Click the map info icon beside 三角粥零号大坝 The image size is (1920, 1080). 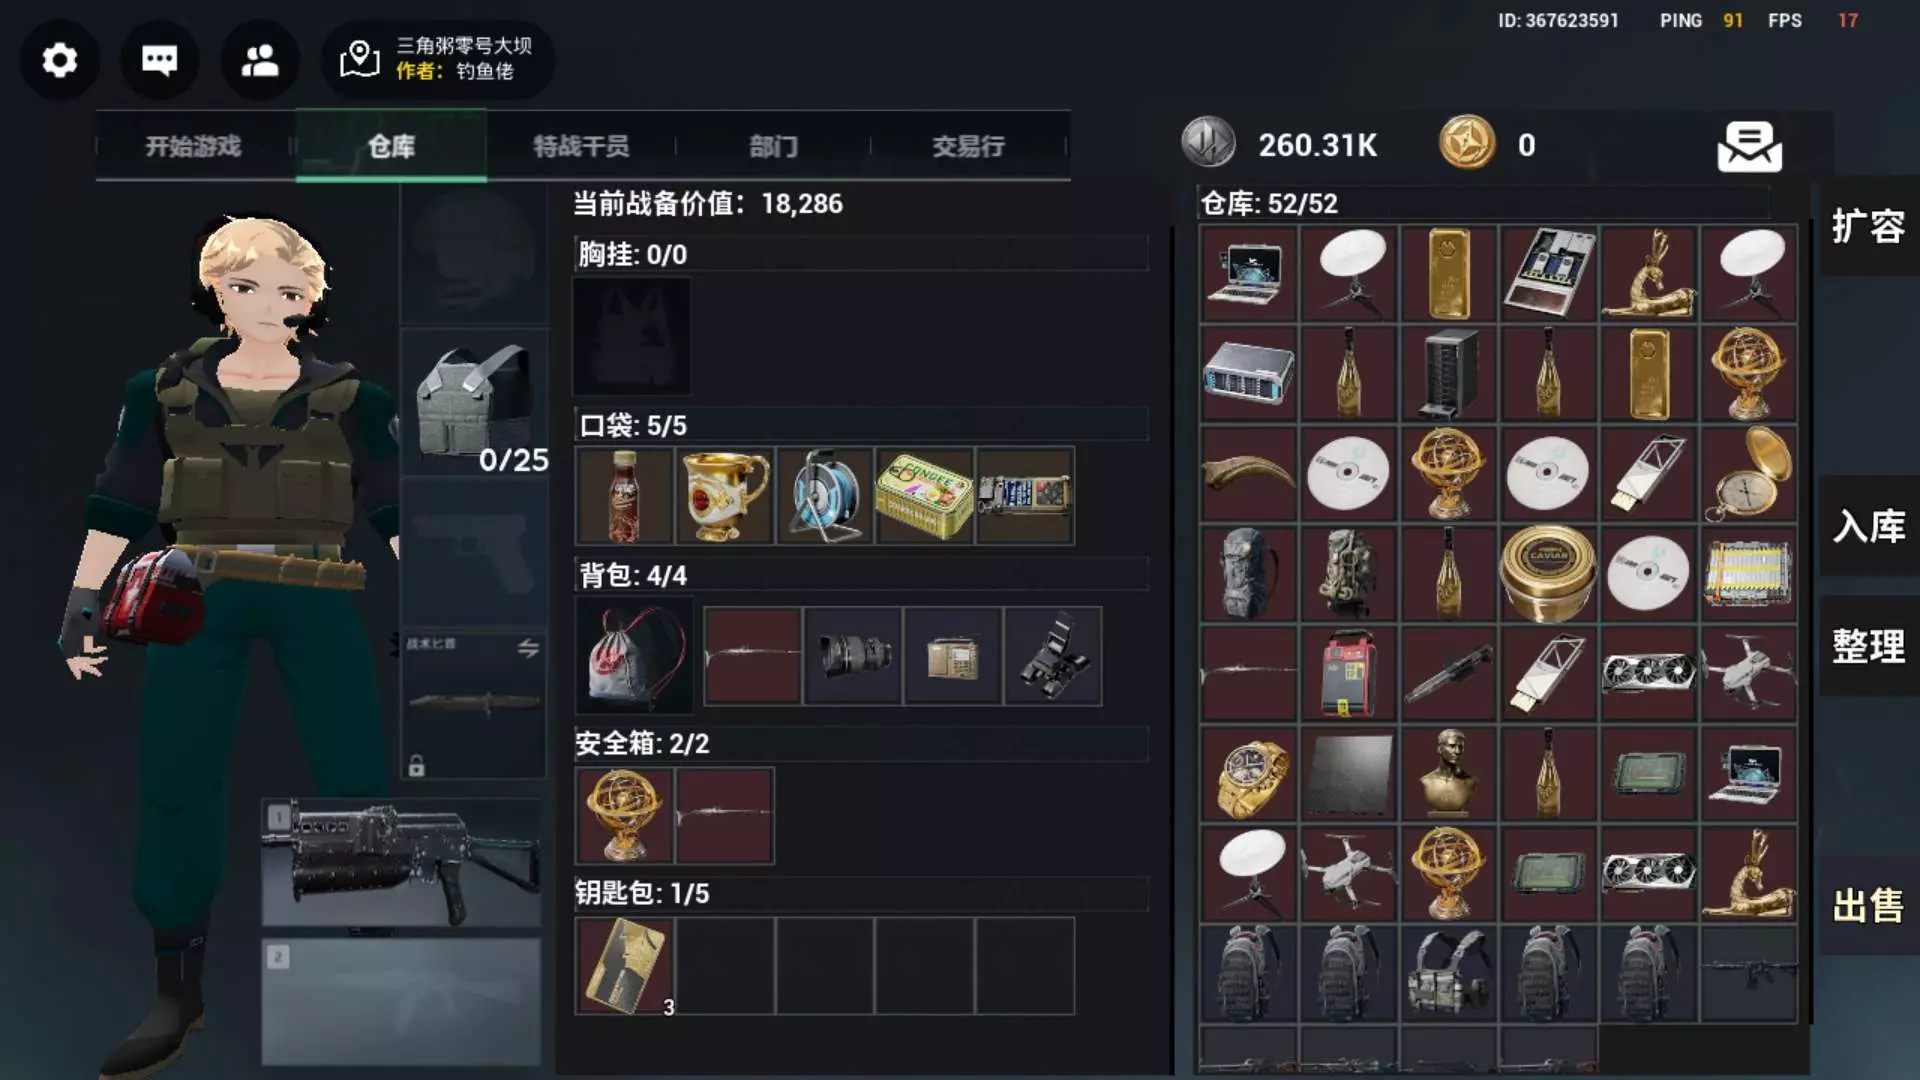click(360, 59)
